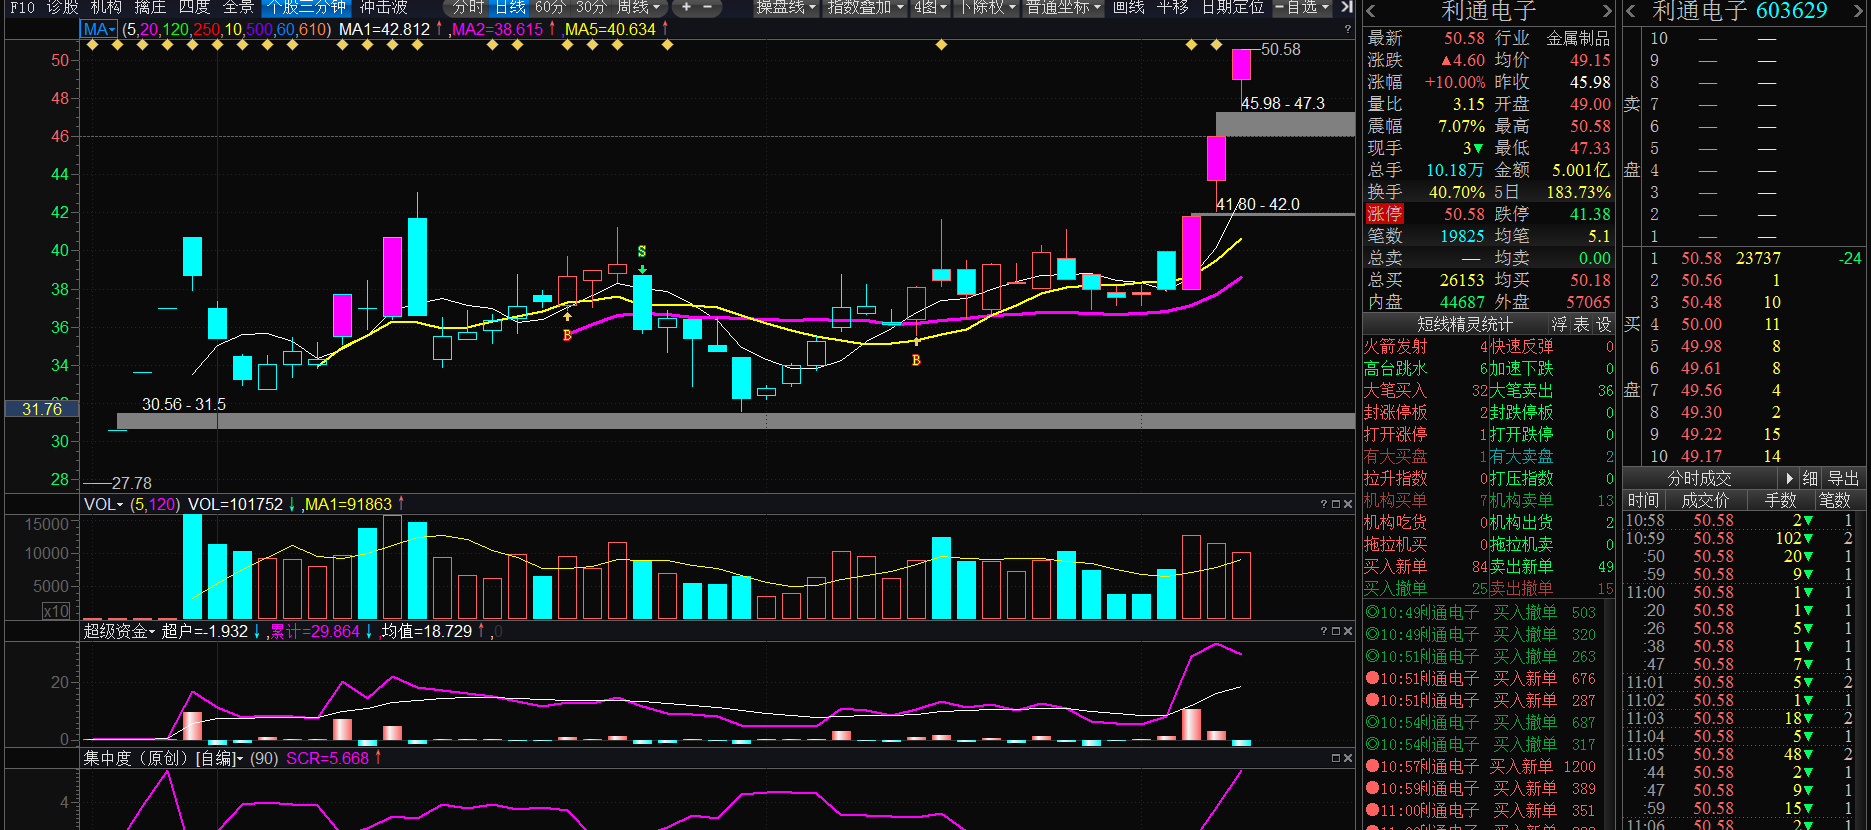The image size is (1871, 830).
Task: Select the 30分 period
Action: coord(591,7)
